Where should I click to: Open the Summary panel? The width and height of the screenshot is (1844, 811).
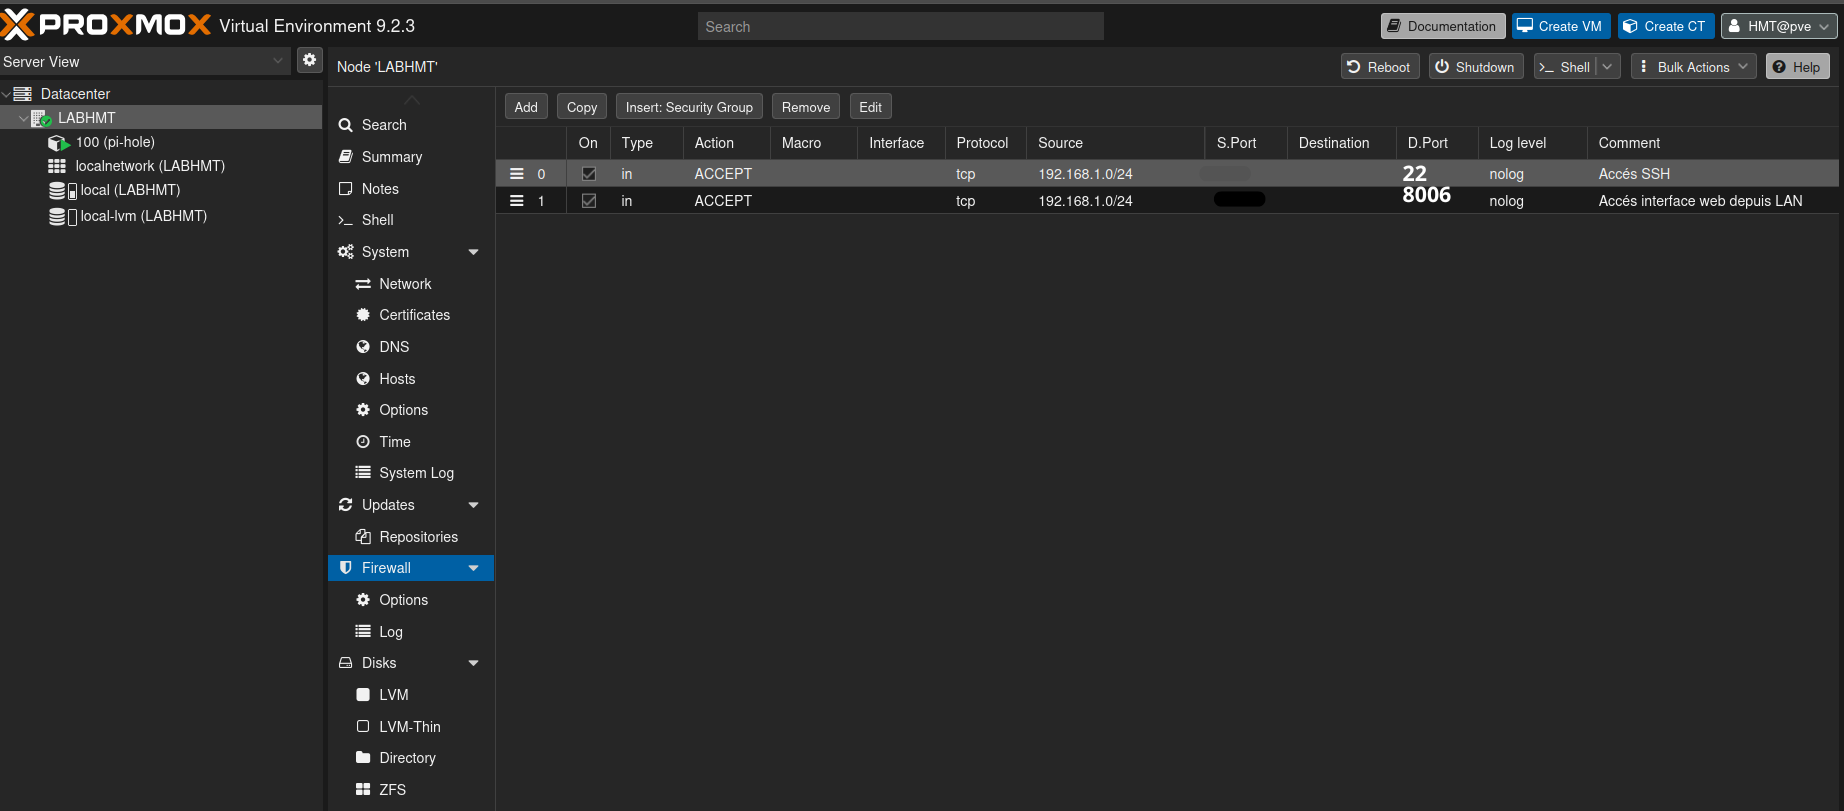click(392, 157)
